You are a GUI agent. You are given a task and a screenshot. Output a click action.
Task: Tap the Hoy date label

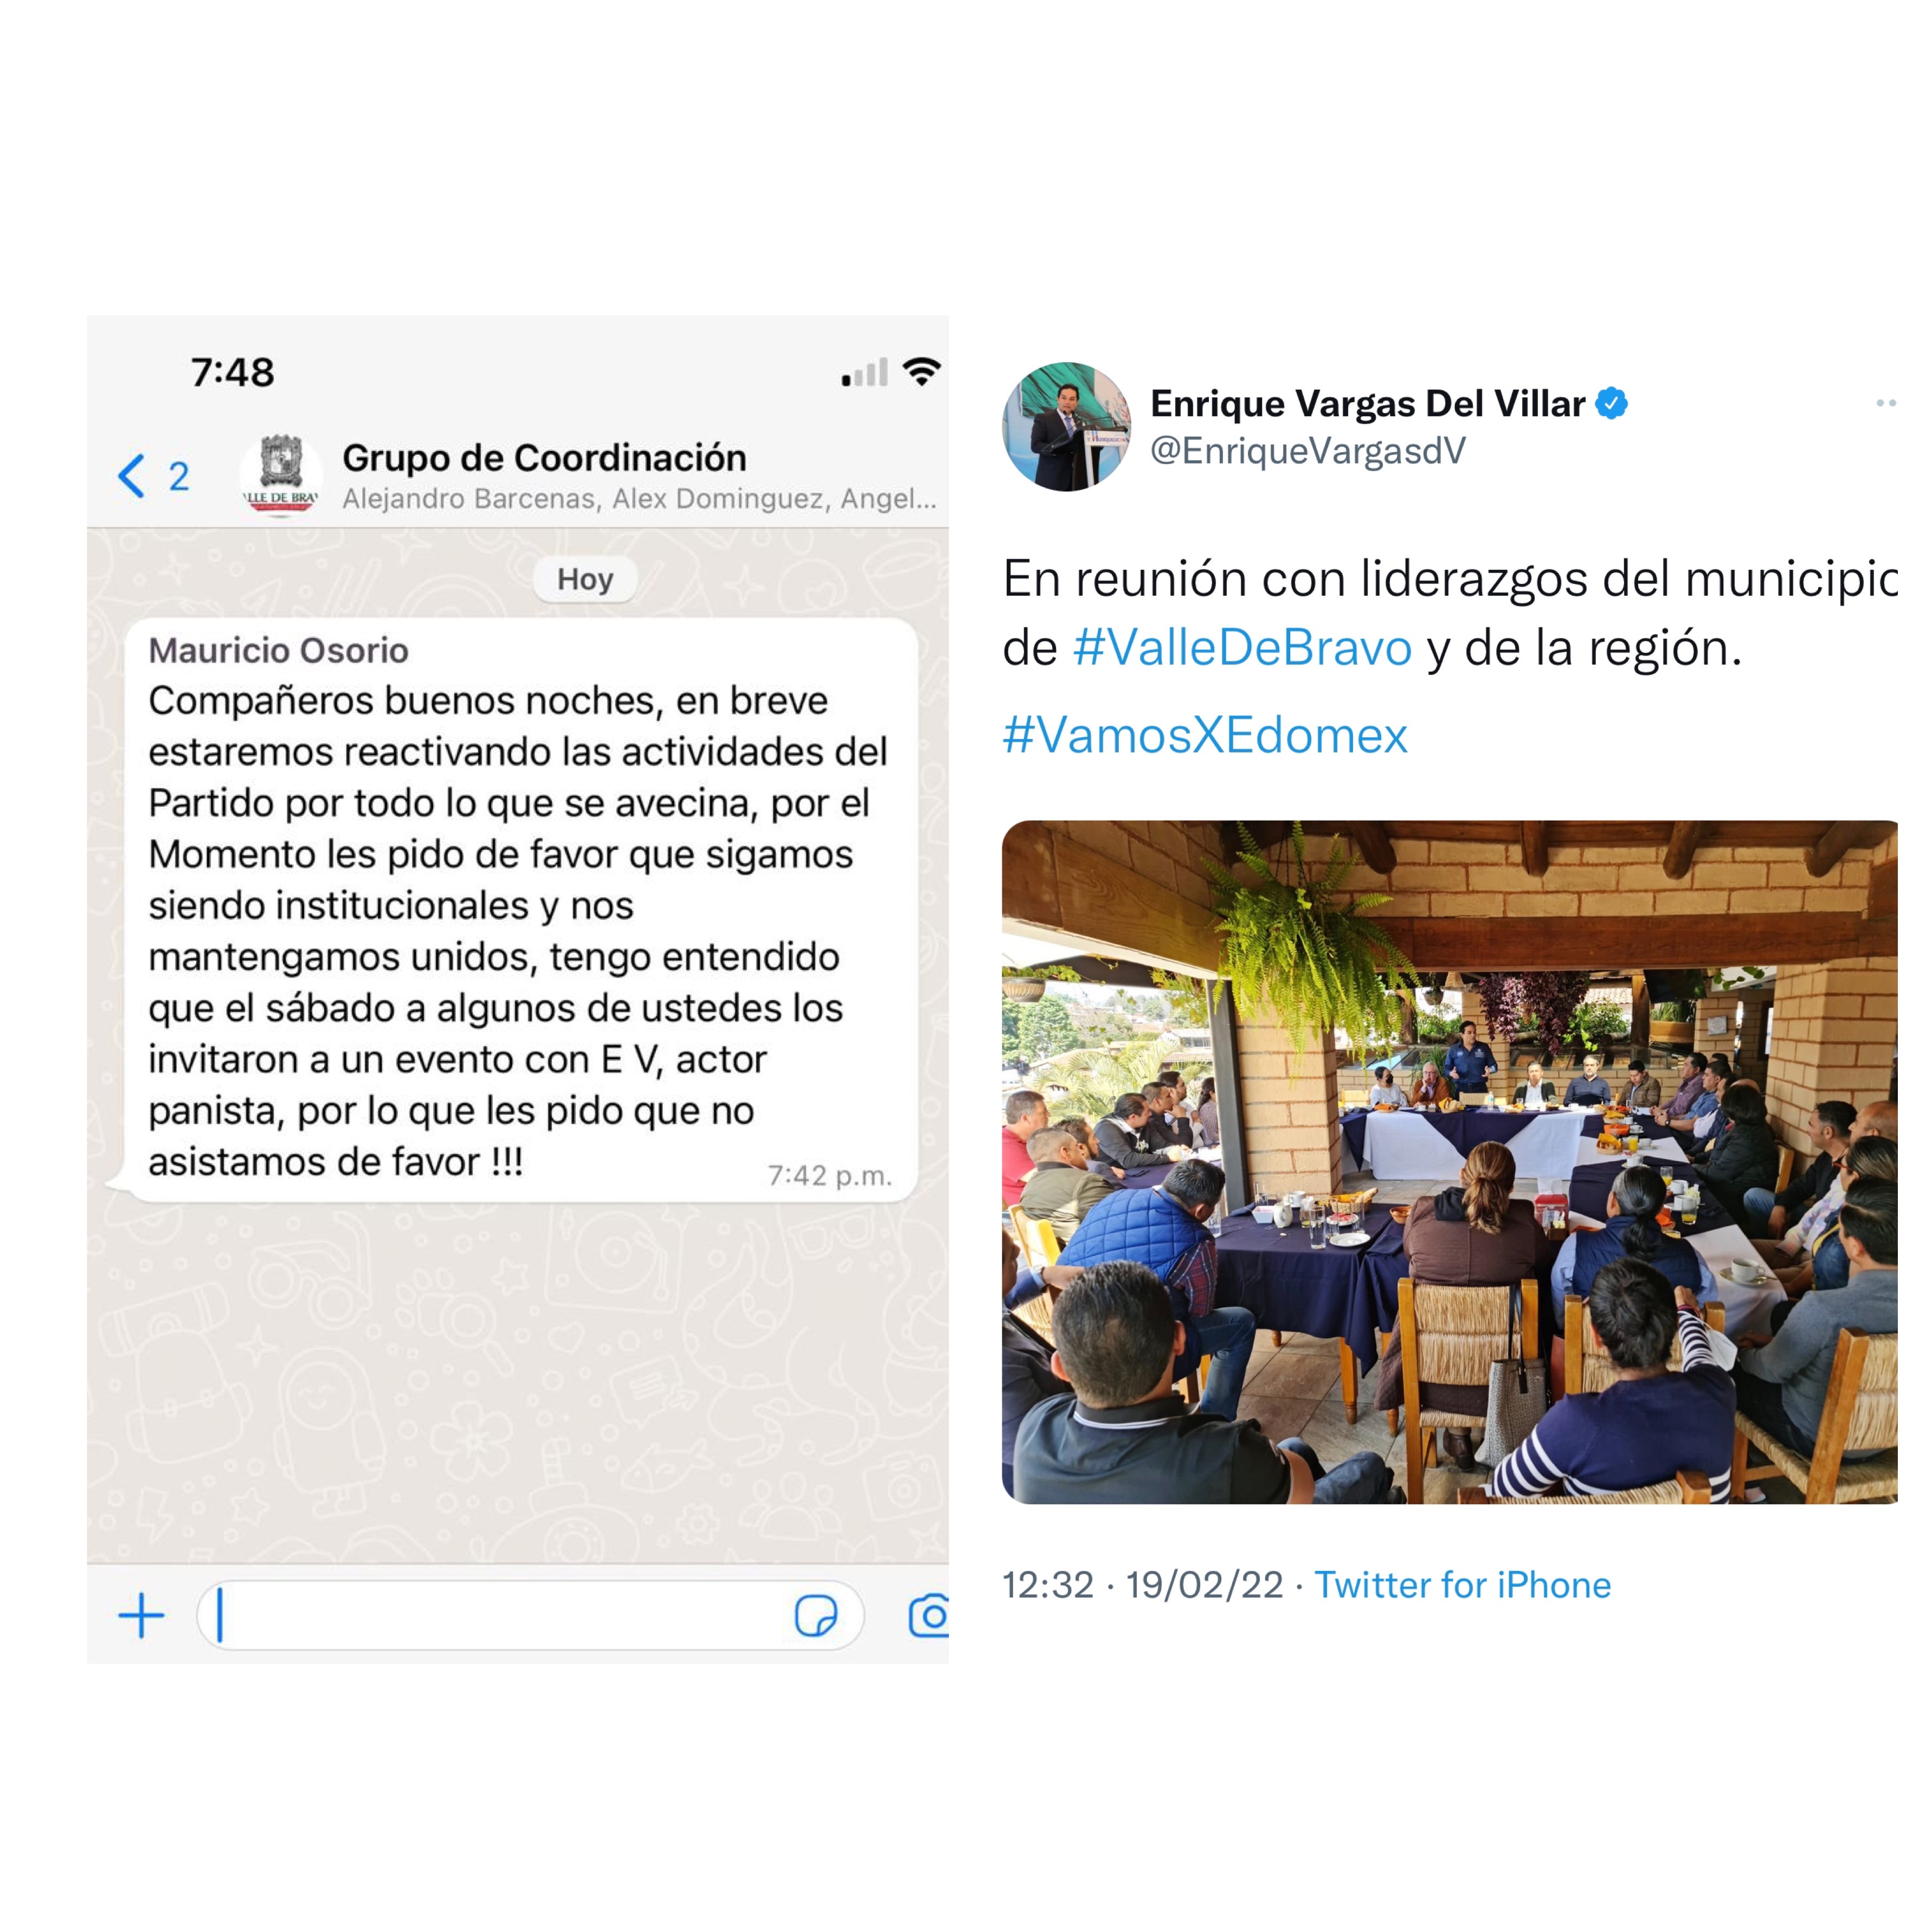pos(585,579)
